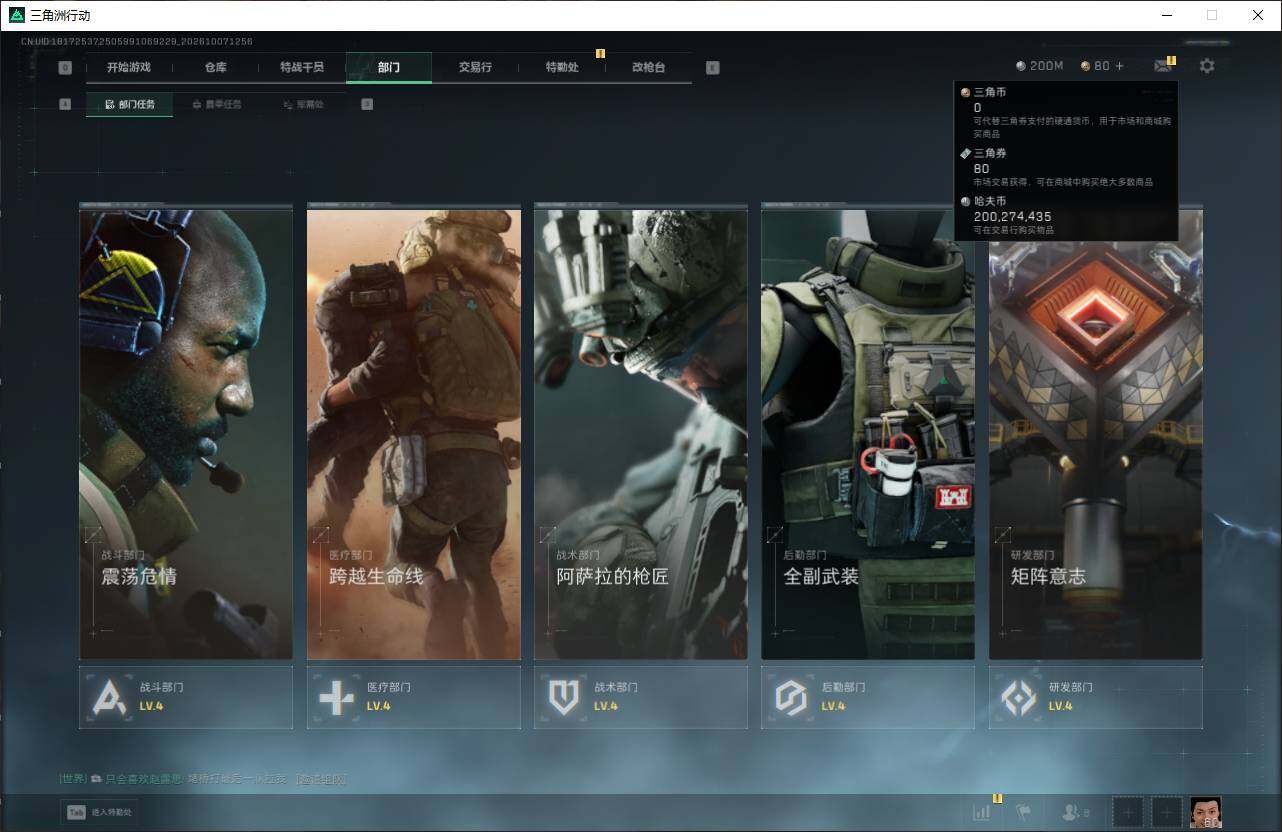Open the 改枪台 tab
The height and width of the screenshot is (832, 1282).
tap(648, 67)
